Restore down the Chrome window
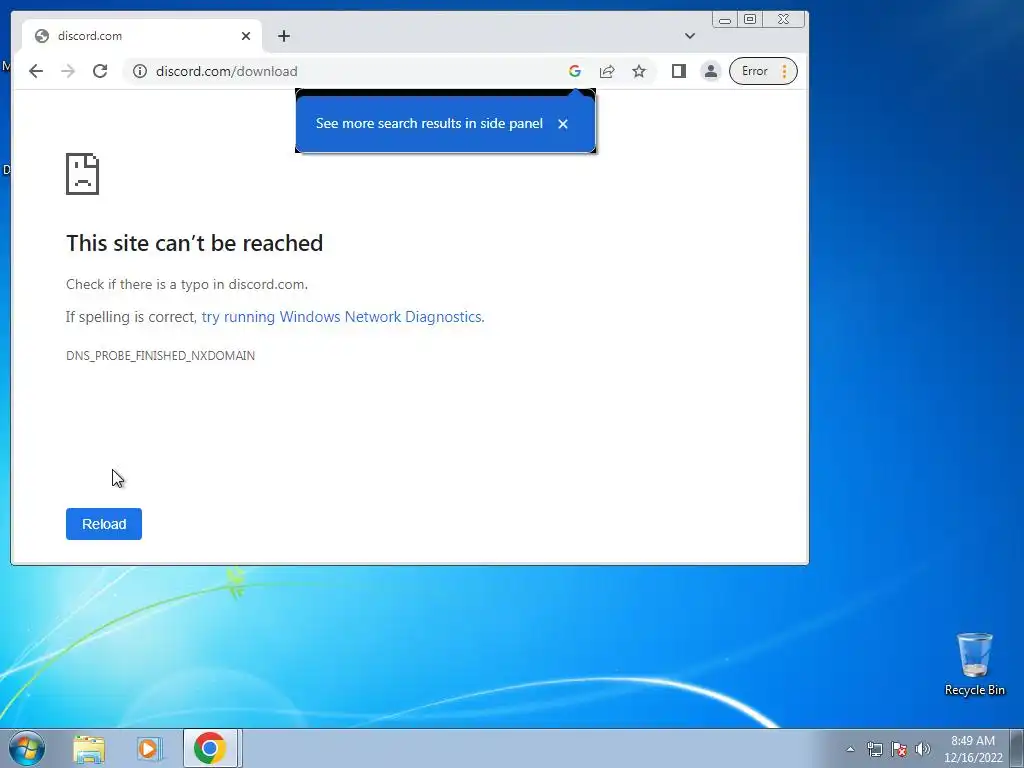The width and height of the screenshot is (1024, 768). click(750, 20)
